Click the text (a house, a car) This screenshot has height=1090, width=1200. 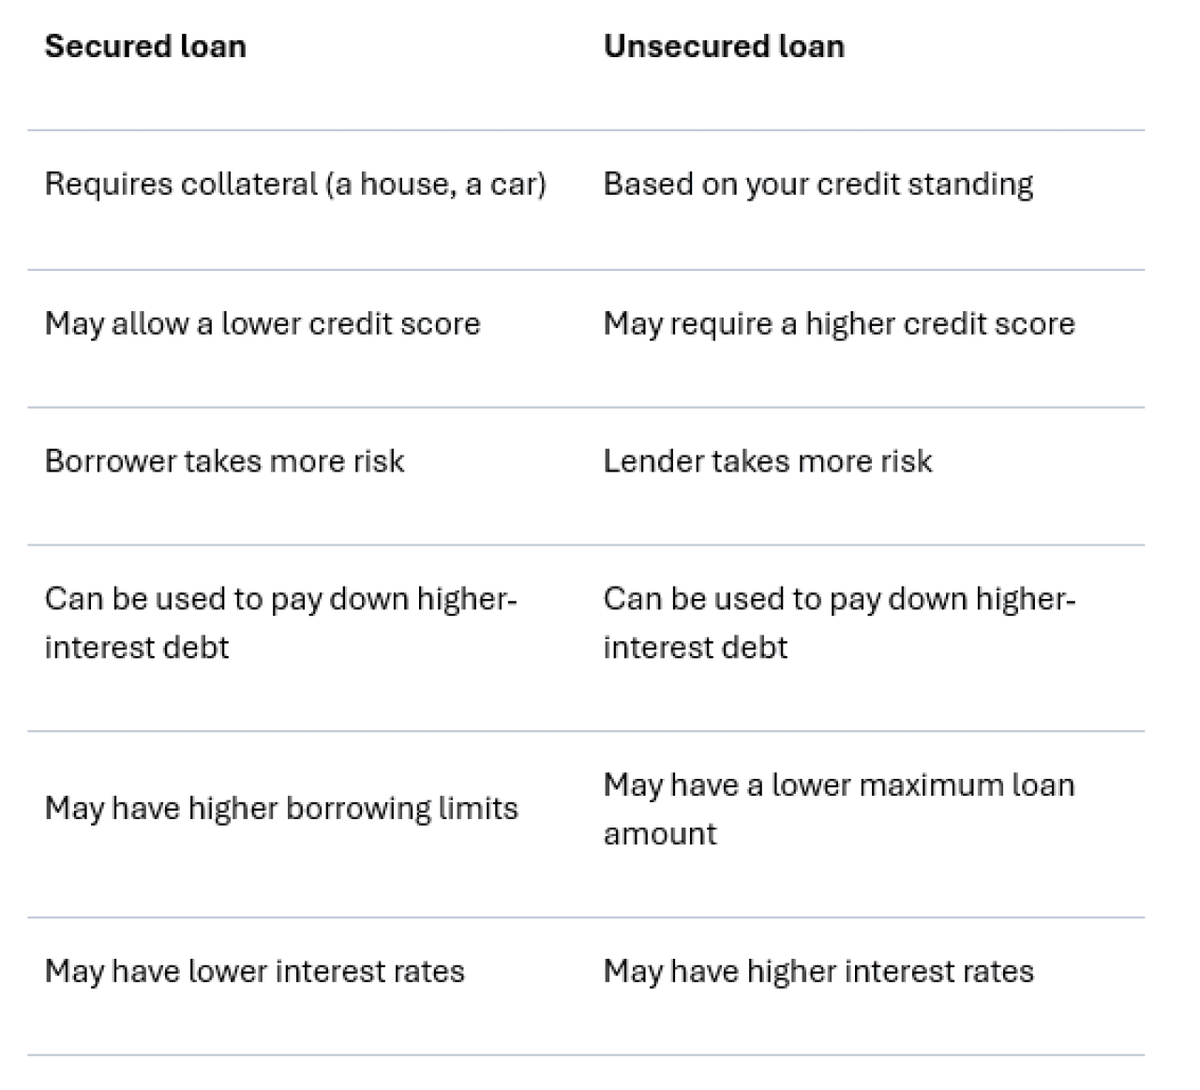point(436,185)
